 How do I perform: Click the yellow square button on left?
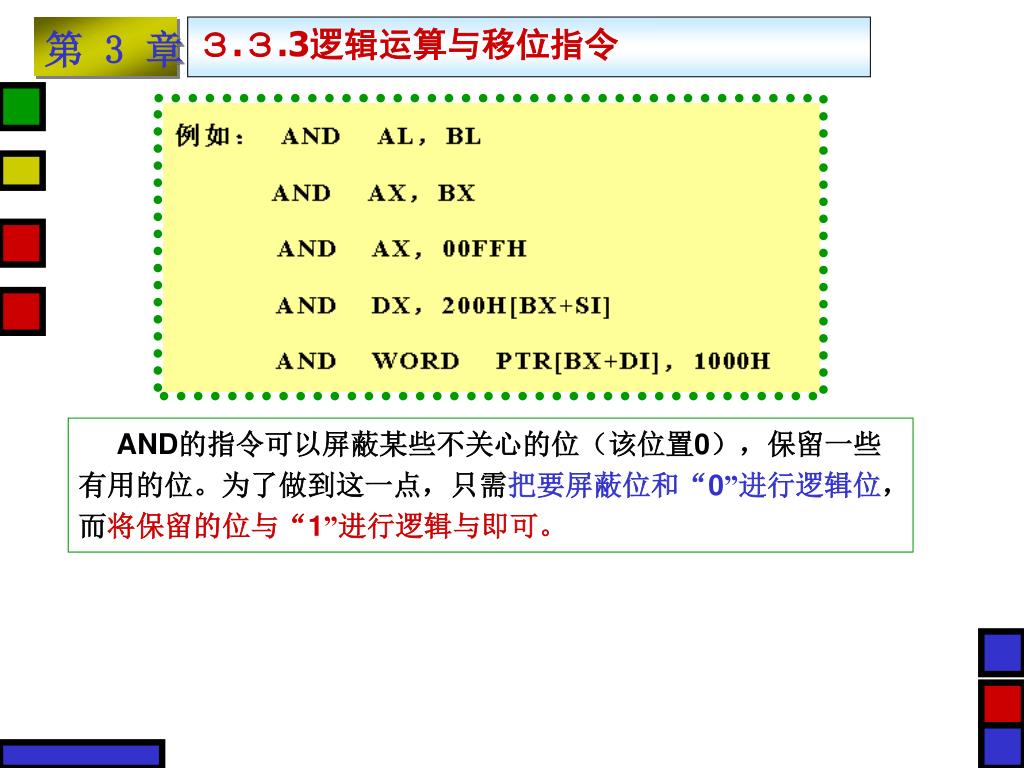point(22,170)
